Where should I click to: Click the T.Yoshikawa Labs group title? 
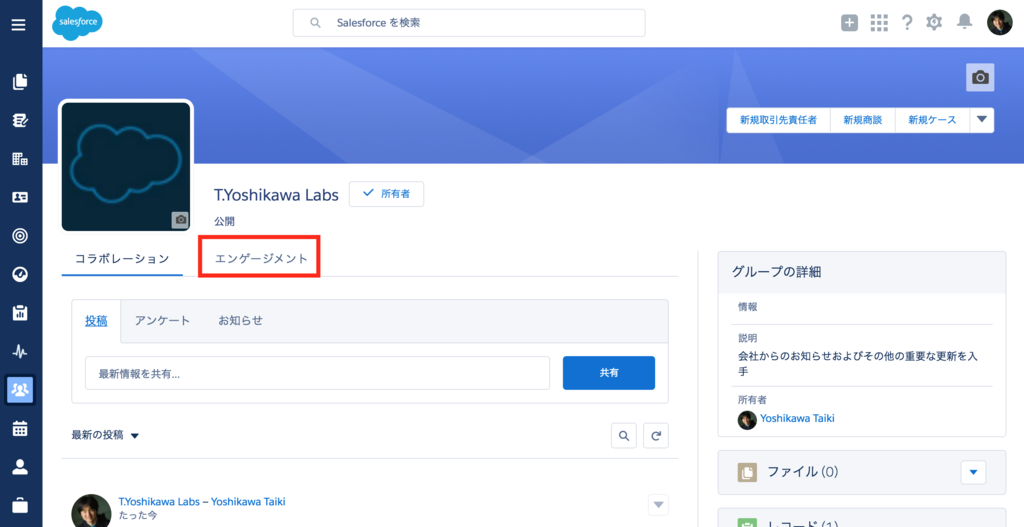coord(276,195)
